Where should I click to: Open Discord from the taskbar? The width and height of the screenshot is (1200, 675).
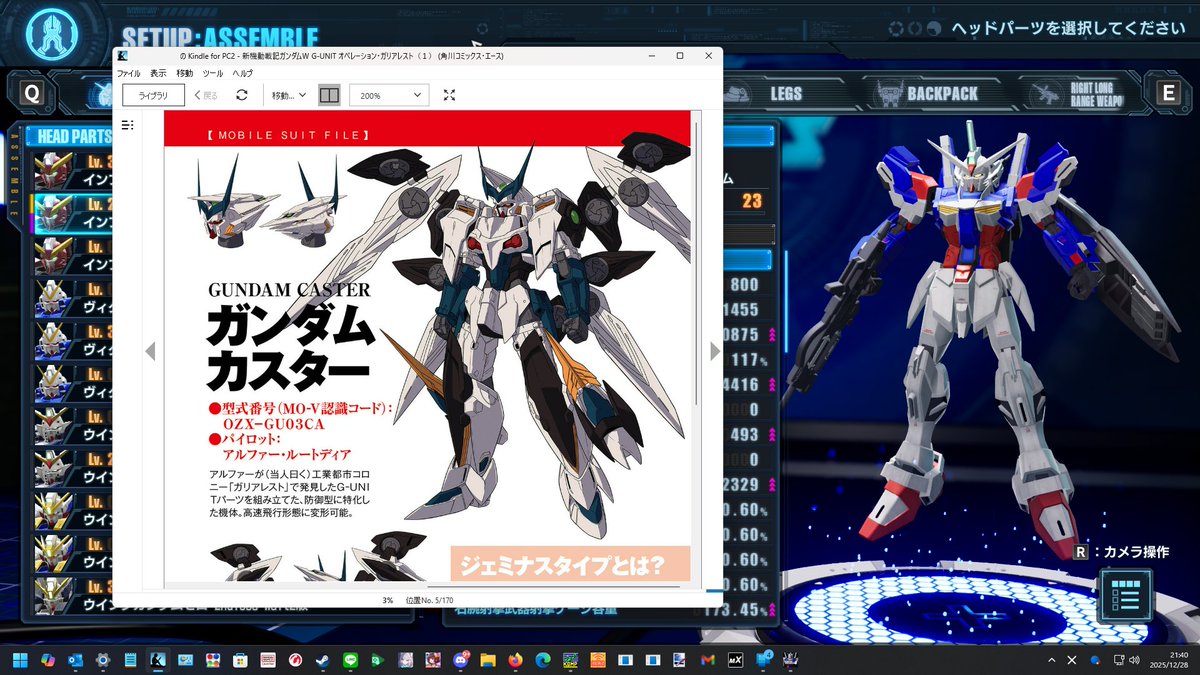[x=461, y=660]
